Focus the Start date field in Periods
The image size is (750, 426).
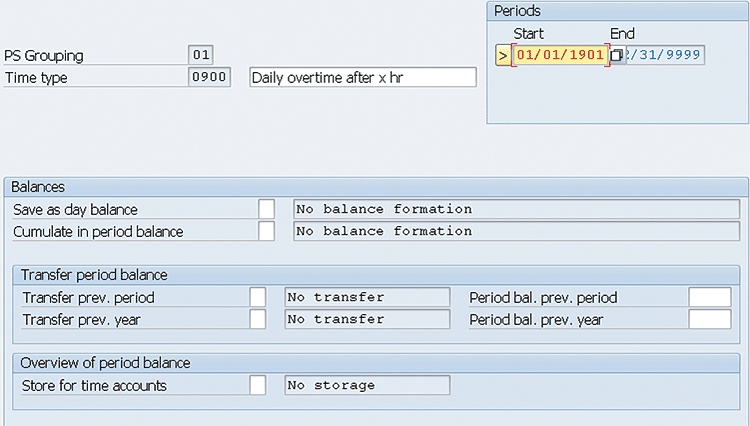(559, 56)
